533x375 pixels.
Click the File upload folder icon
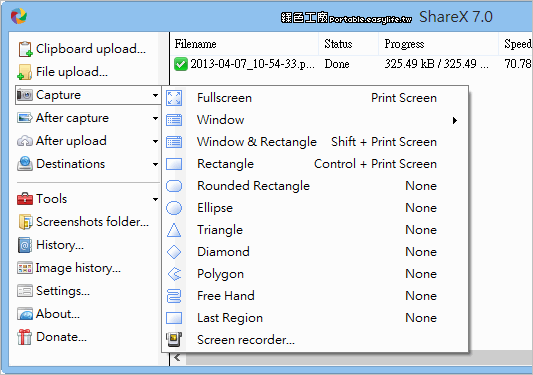point(24,72)
